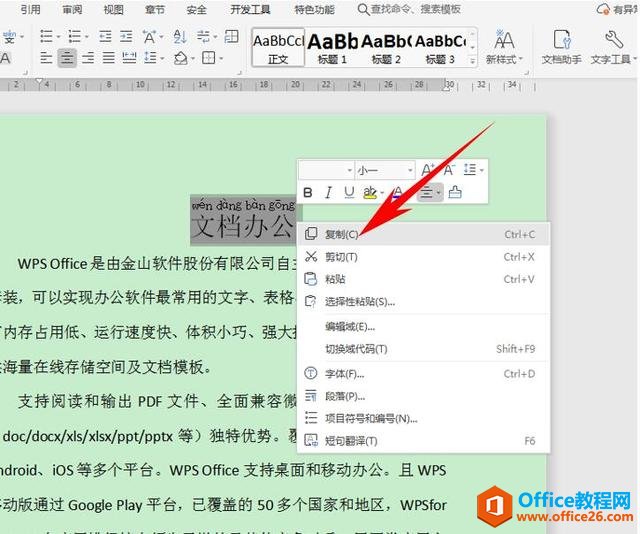Click the show/hide paragraph marks icon
The image size is (640, 534).
point(203,37)
